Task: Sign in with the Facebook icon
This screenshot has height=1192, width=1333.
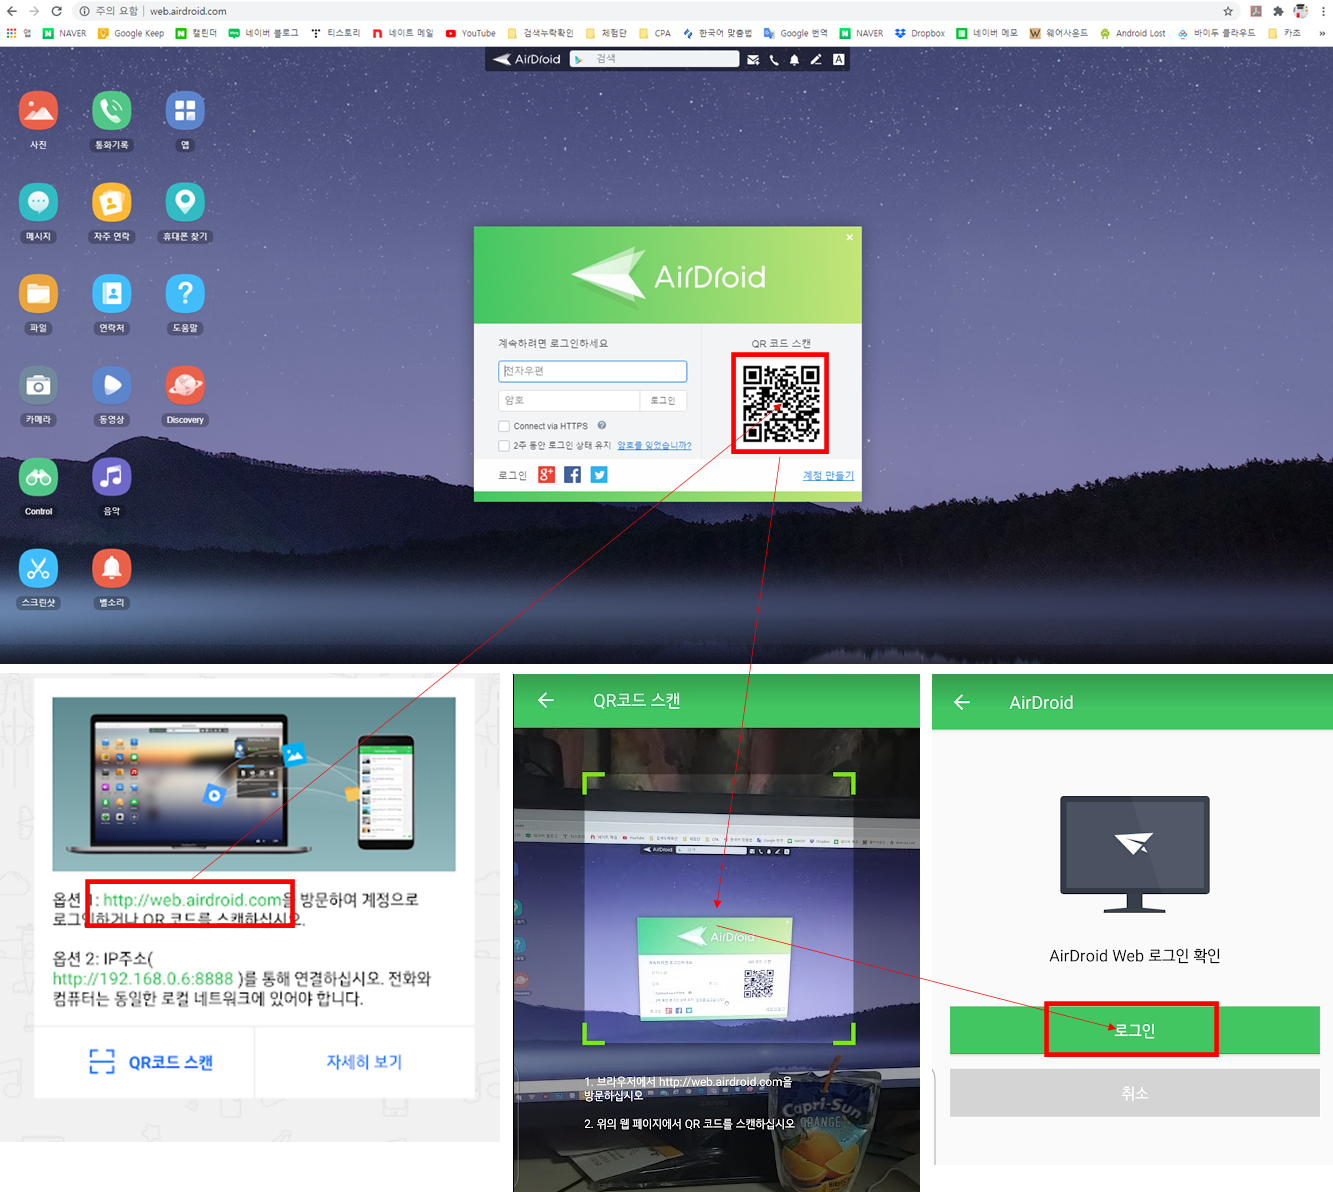Action: tap(572, 475)
